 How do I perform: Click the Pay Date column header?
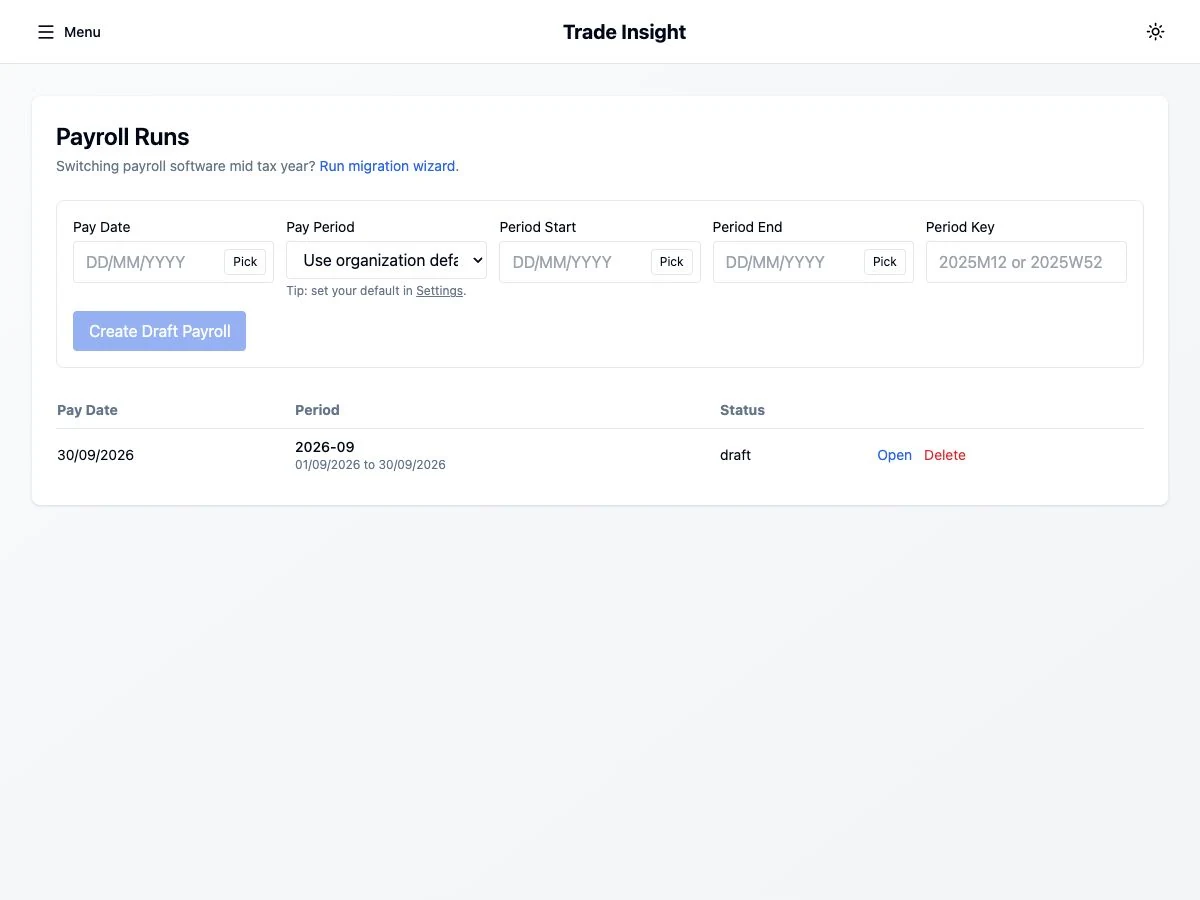[87, 410]
